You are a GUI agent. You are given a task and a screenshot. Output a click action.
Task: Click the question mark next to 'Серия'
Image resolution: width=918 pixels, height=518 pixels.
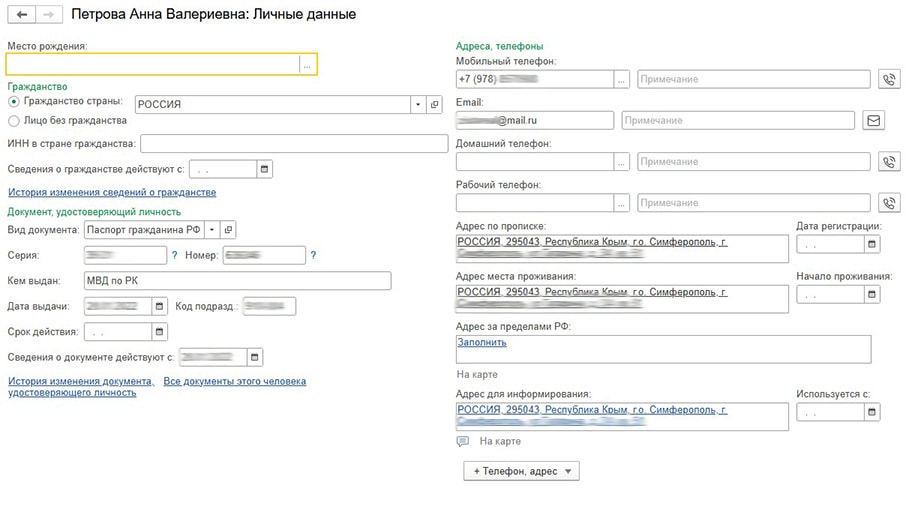pyautogui.click(x=174, y=256)
